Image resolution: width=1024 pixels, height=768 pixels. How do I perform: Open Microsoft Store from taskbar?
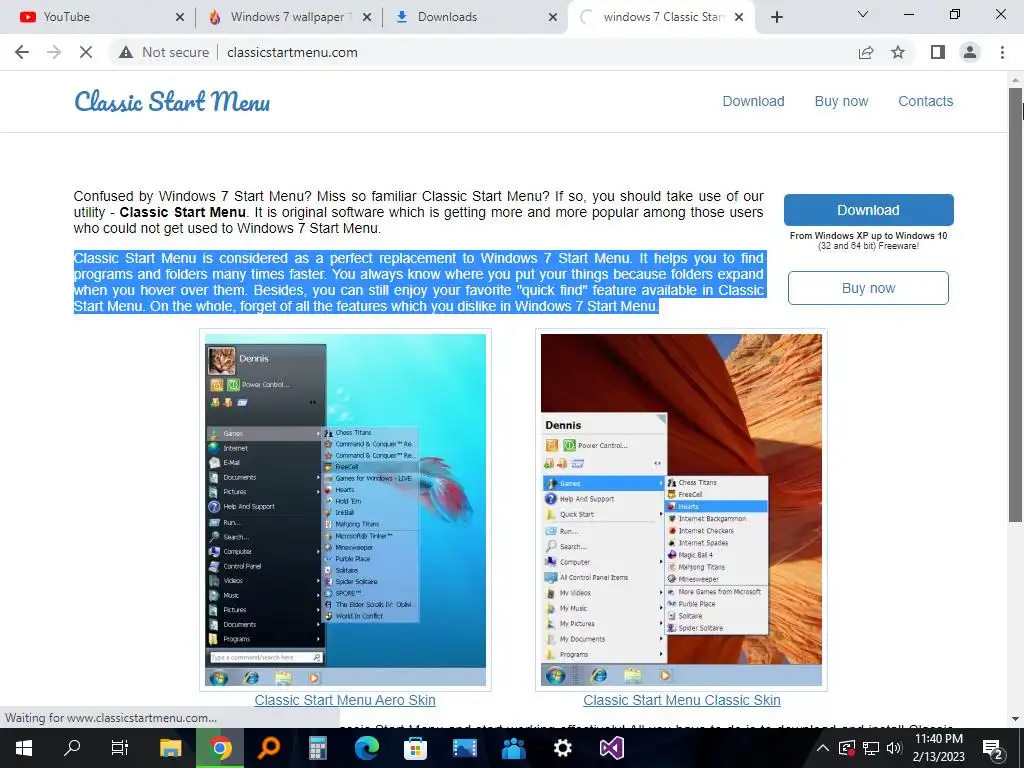(x=415, y=748)
